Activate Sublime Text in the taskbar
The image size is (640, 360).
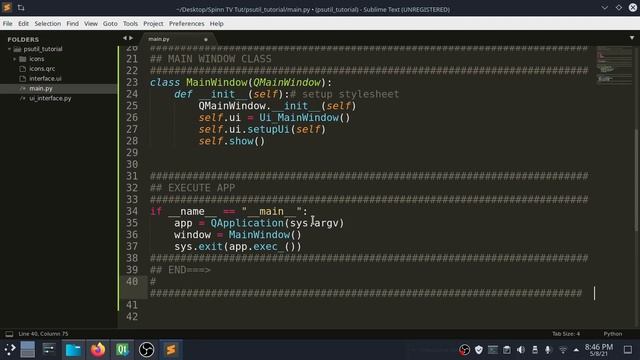coord(171,350)
